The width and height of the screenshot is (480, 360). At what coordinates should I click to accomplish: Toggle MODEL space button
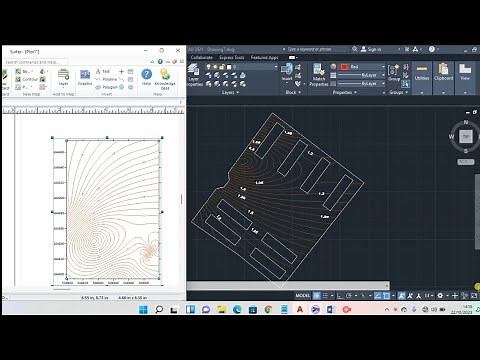(303, 296)
